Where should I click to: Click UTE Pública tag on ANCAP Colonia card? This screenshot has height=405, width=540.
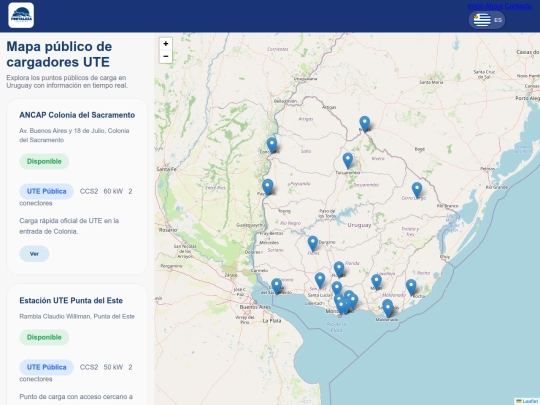pyautogui.click(x=46, y=191)
